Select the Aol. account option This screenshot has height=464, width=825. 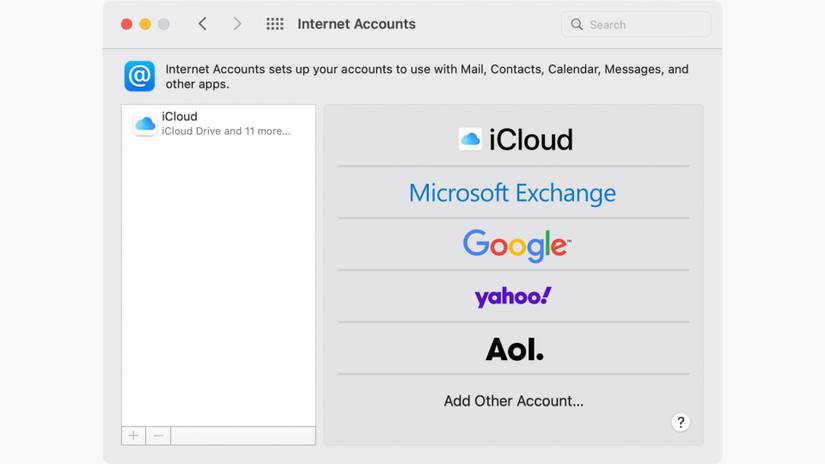(514, 349)
